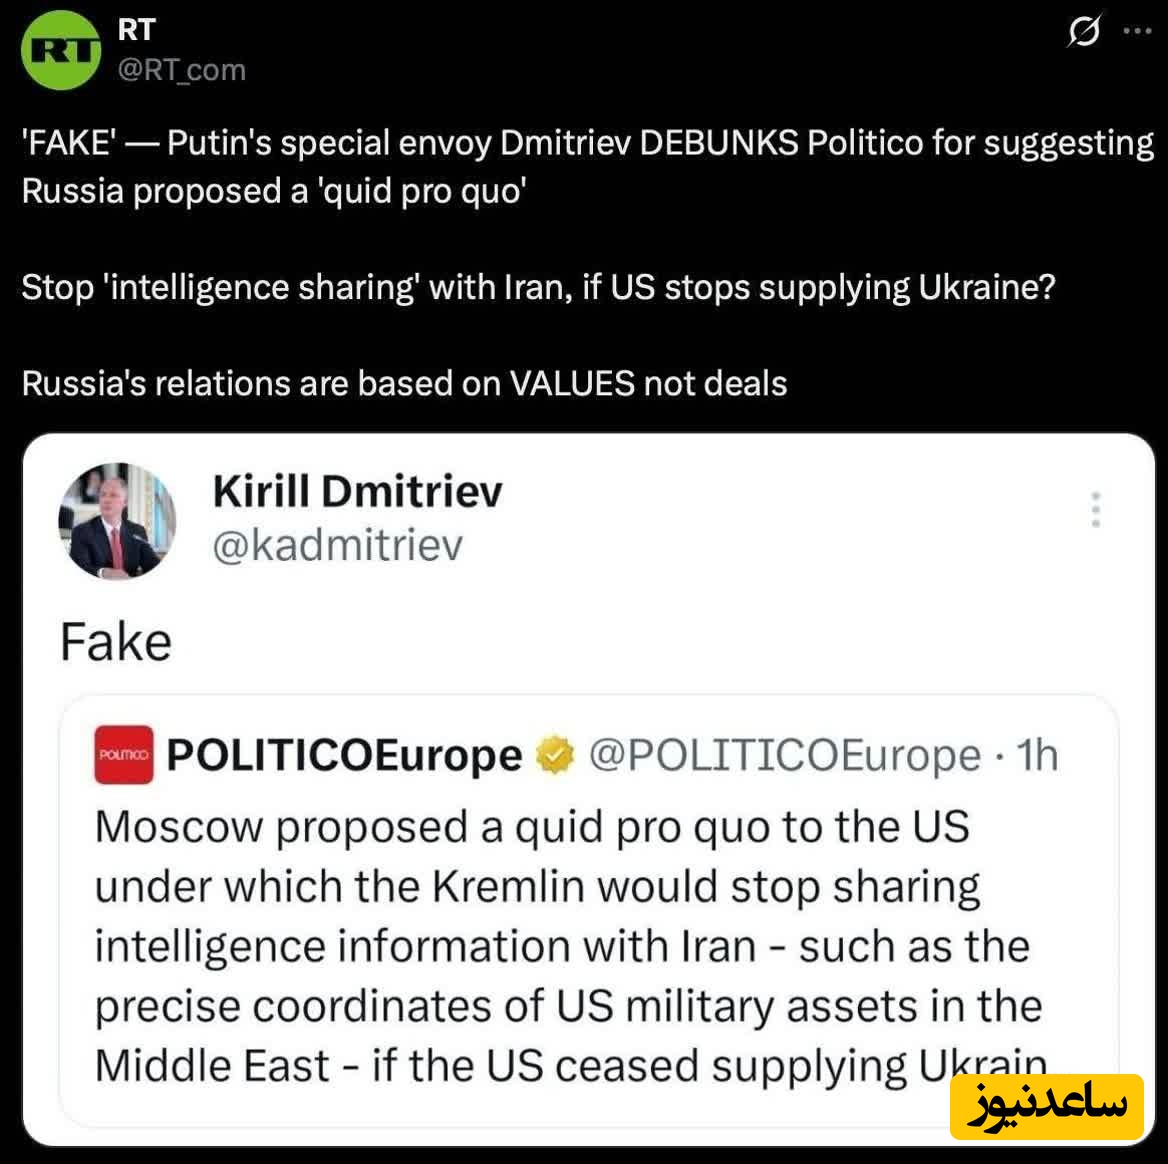Screen dimensions: 1168x1164
Task: Open the @RT_com handle link
Action: pos(182,70)
